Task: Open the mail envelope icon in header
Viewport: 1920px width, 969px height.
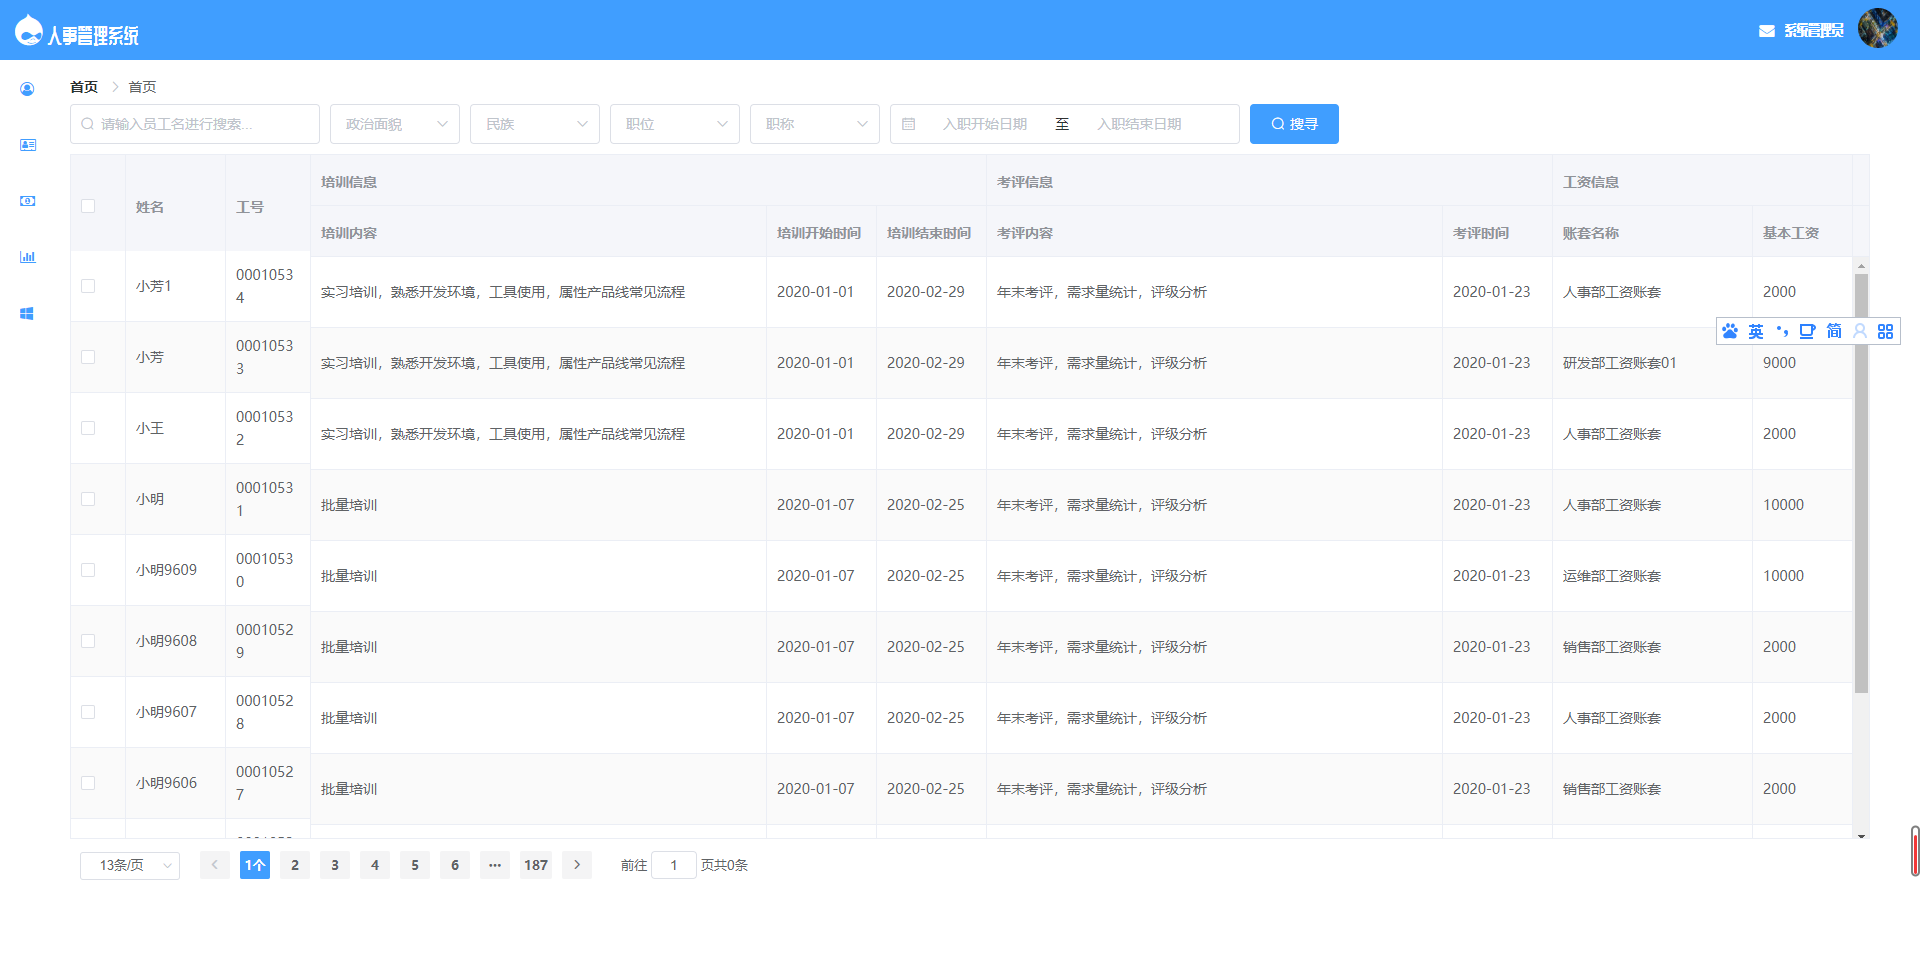Action: (x=1766, y=31)
